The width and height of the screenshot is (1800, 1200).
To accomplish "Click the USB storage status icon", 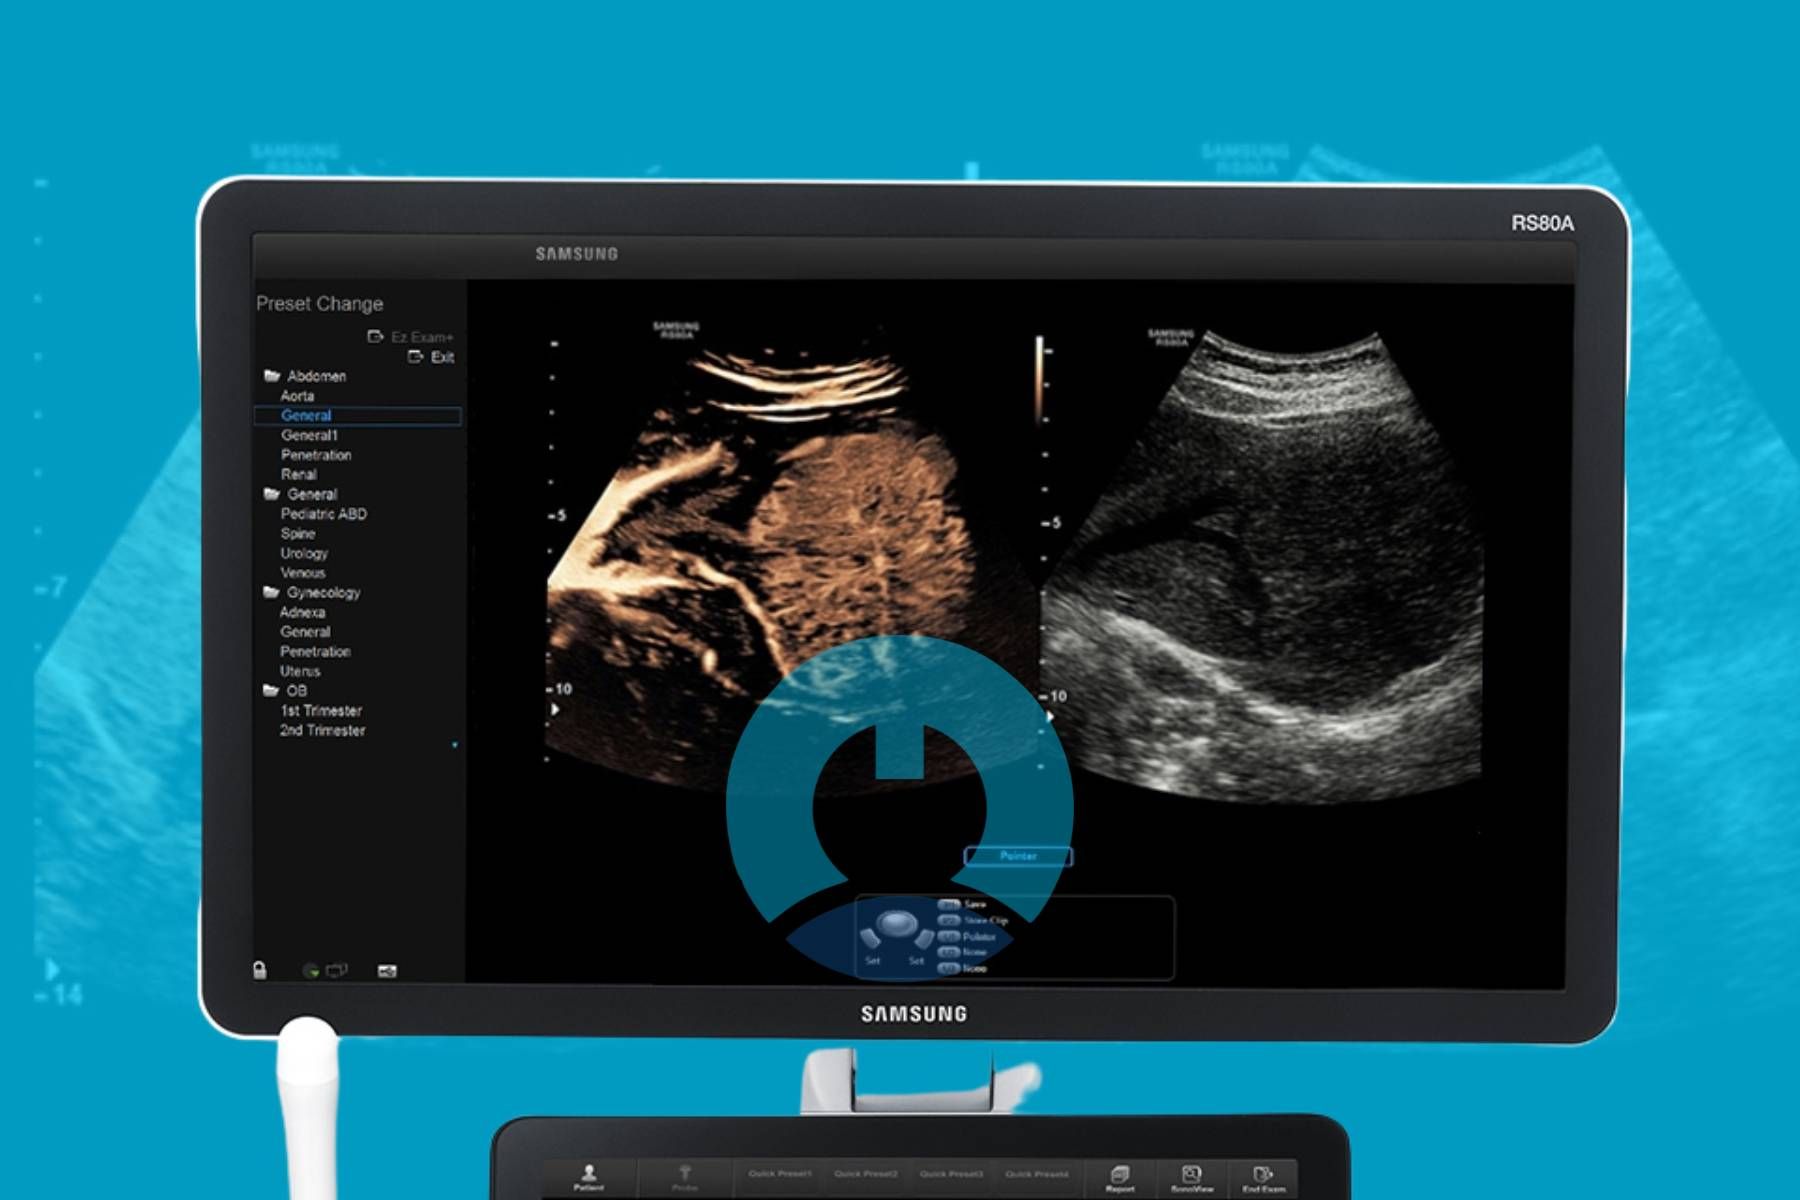I will pyautogui.click(x=387, y=970).
